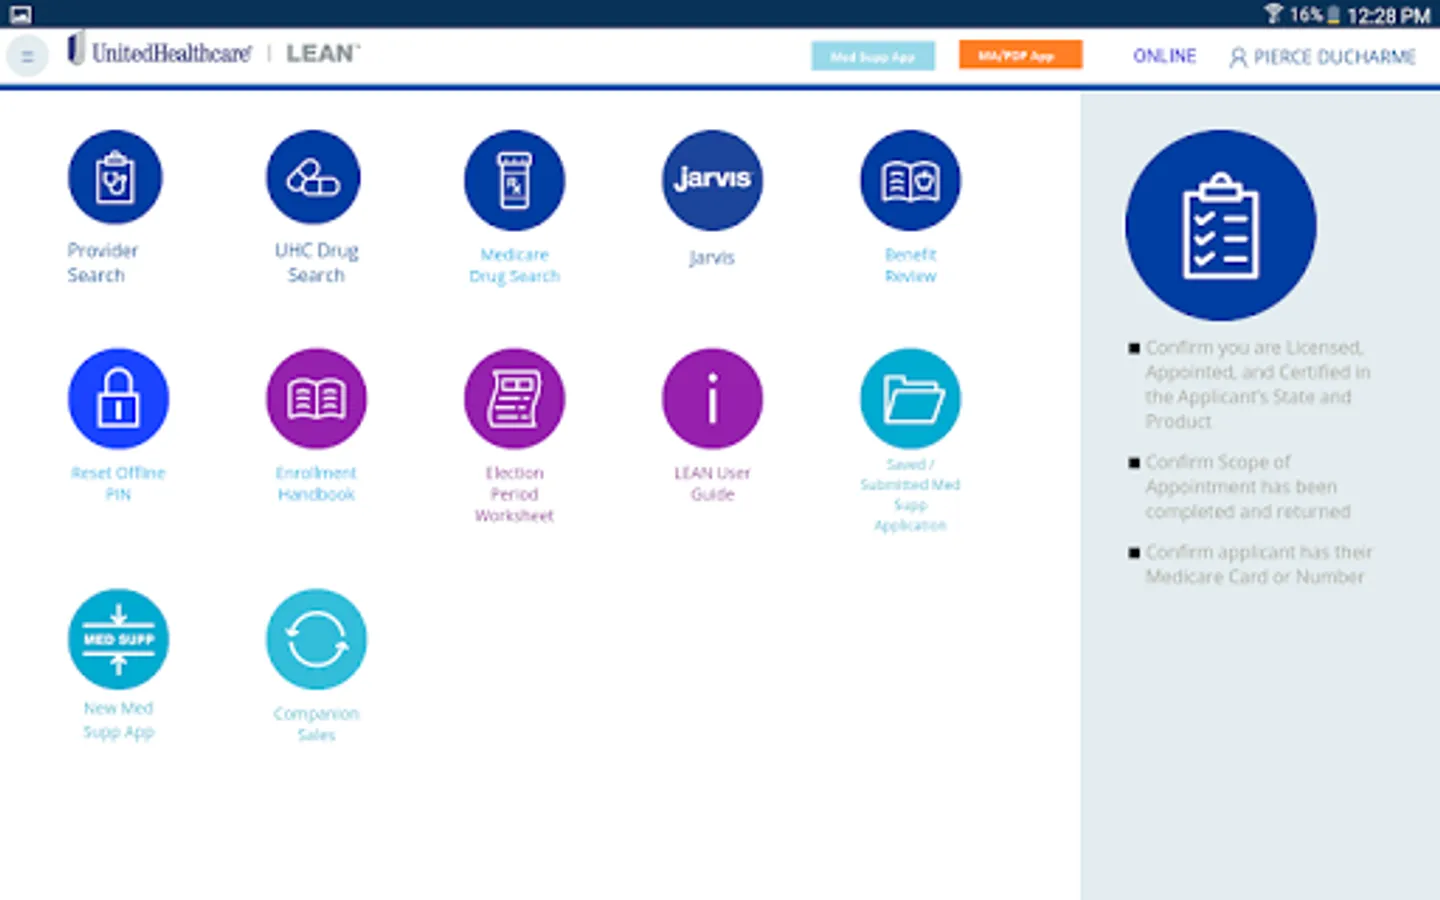Select 'Confirm applicant has their Medicare Card' text

click(x=1259, y=564)
